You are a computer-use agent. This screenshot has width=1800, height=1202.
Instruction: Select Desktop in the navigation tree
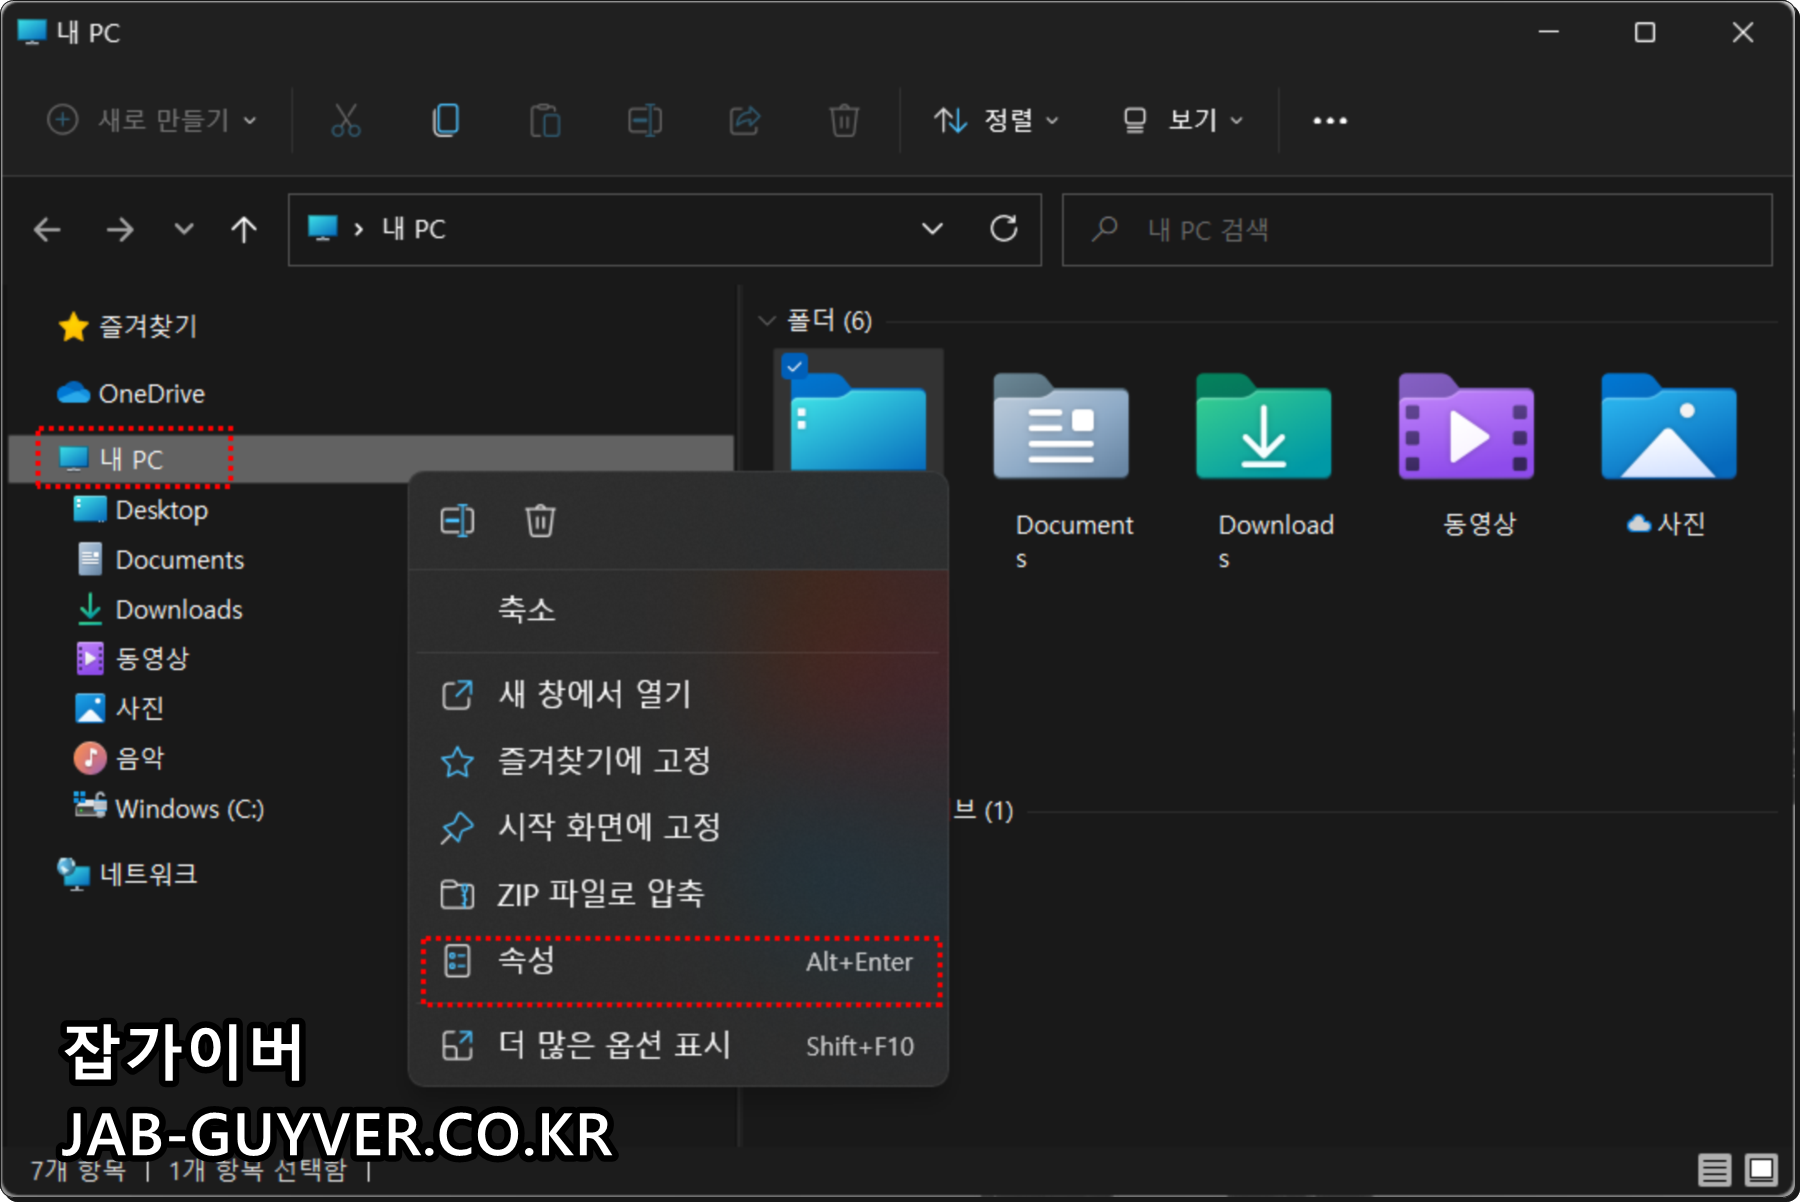click(x=141, y=510)
